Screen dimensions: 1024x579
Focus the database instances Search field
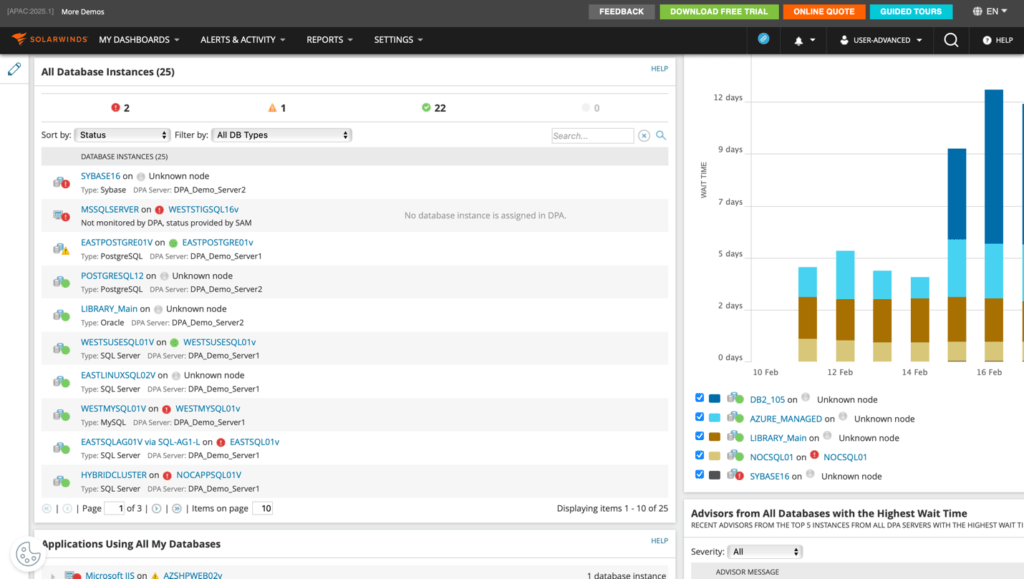point(592,136)
